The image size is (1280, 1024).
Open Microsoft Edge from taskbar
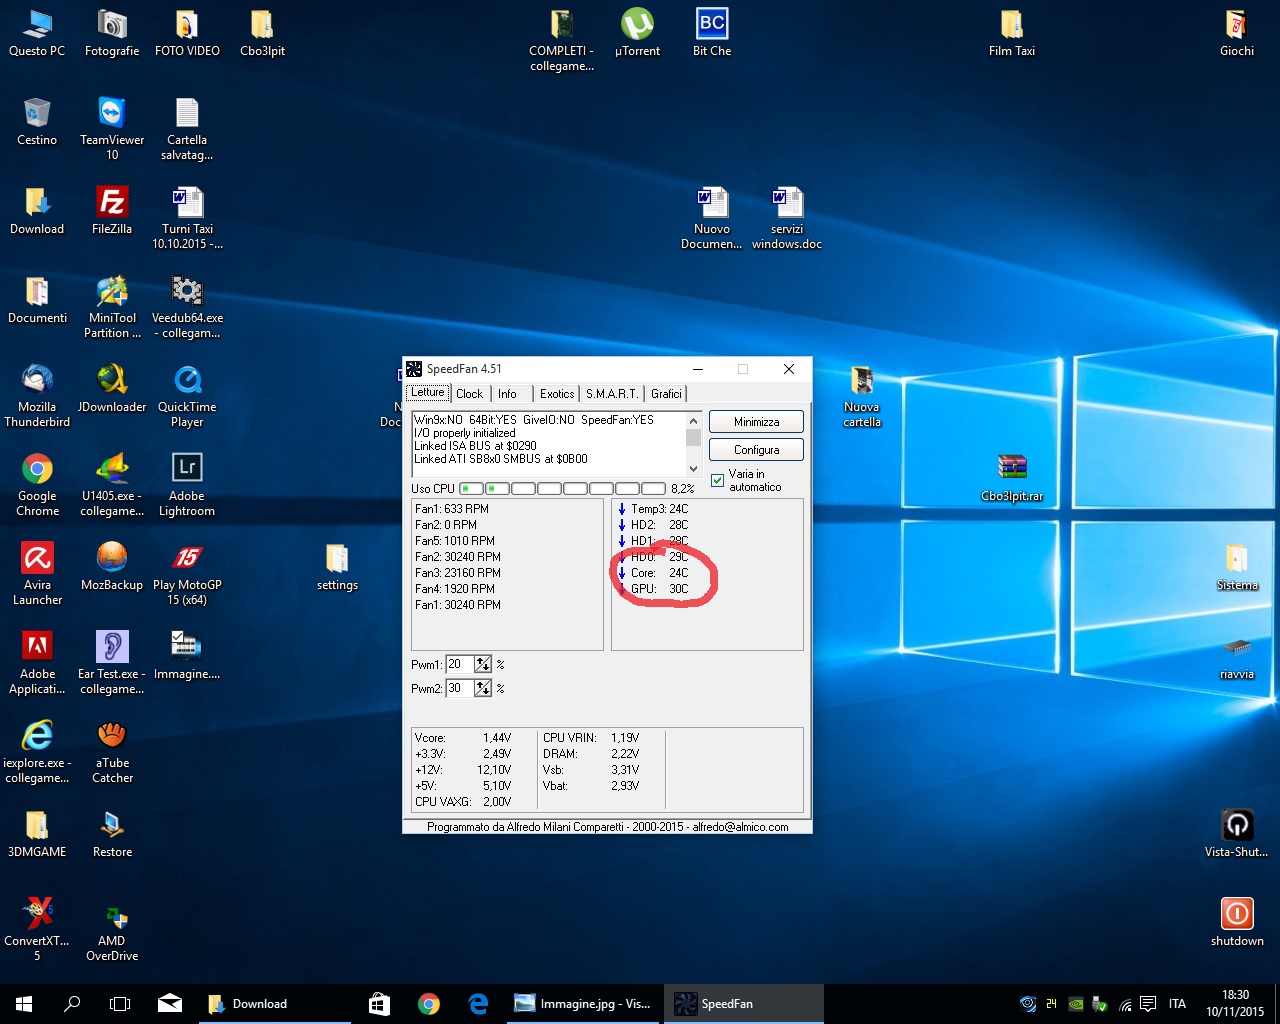pyautogui.click(x=478, y=1004)
